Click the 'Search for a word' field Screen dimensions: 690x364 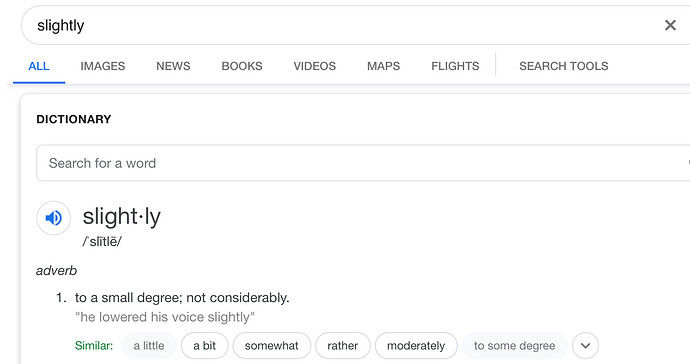click(363, 163)
